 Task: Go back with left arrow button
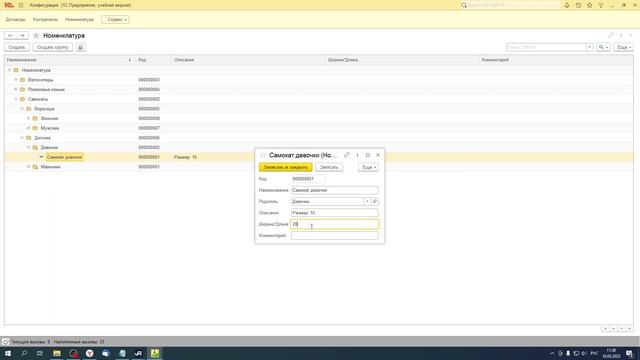click(x=11, y=36)
